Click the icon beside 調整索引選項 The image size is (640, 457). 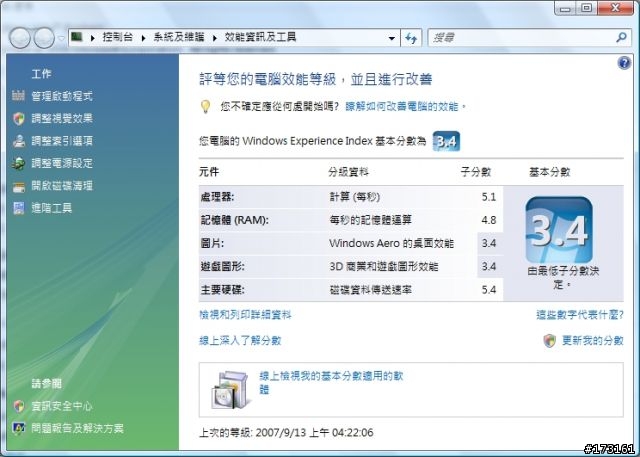coord(19,141)
